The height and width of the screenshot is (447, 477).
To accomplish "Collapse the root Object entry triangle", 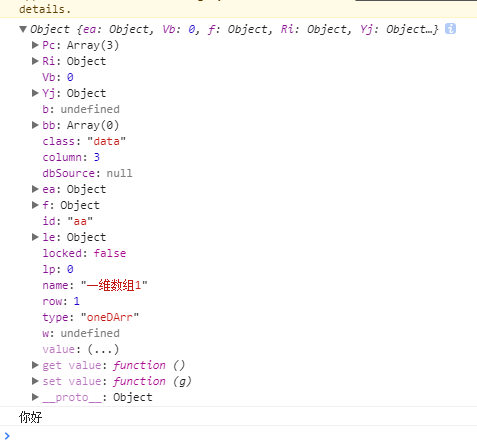I will (23, 29).
